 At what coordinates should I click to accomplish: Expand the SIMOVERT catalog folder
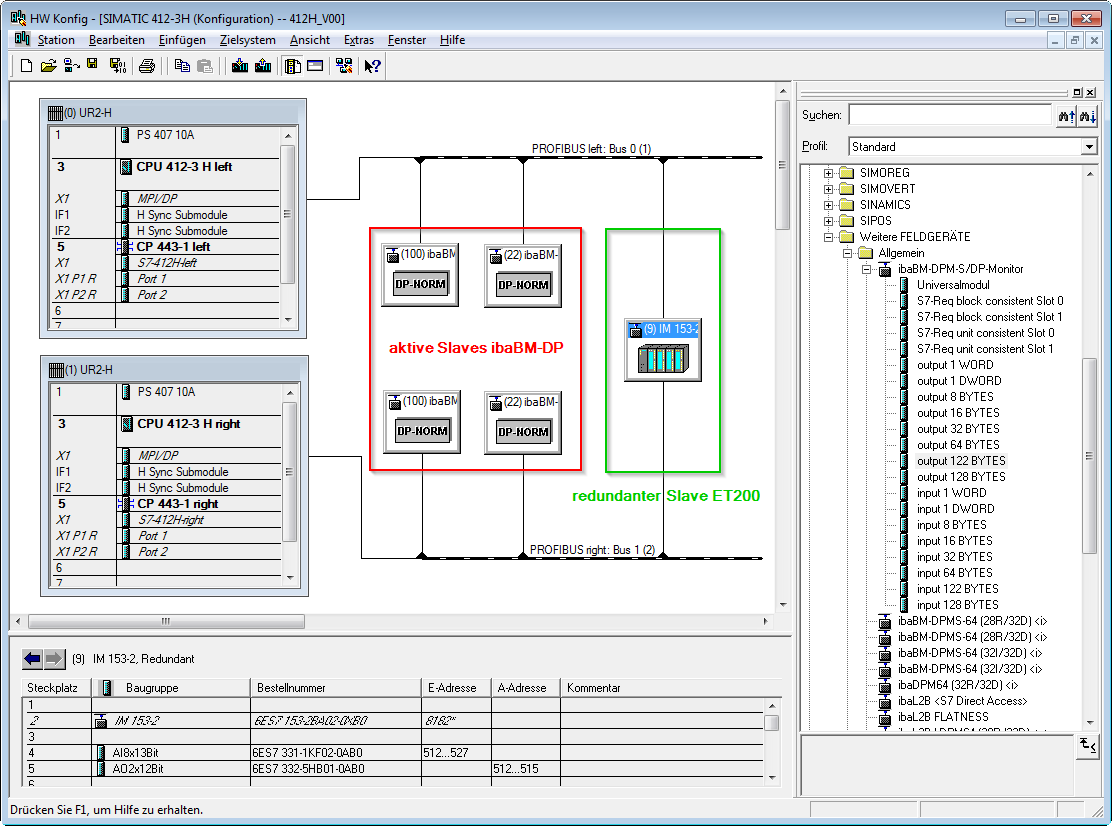[828, 189]
